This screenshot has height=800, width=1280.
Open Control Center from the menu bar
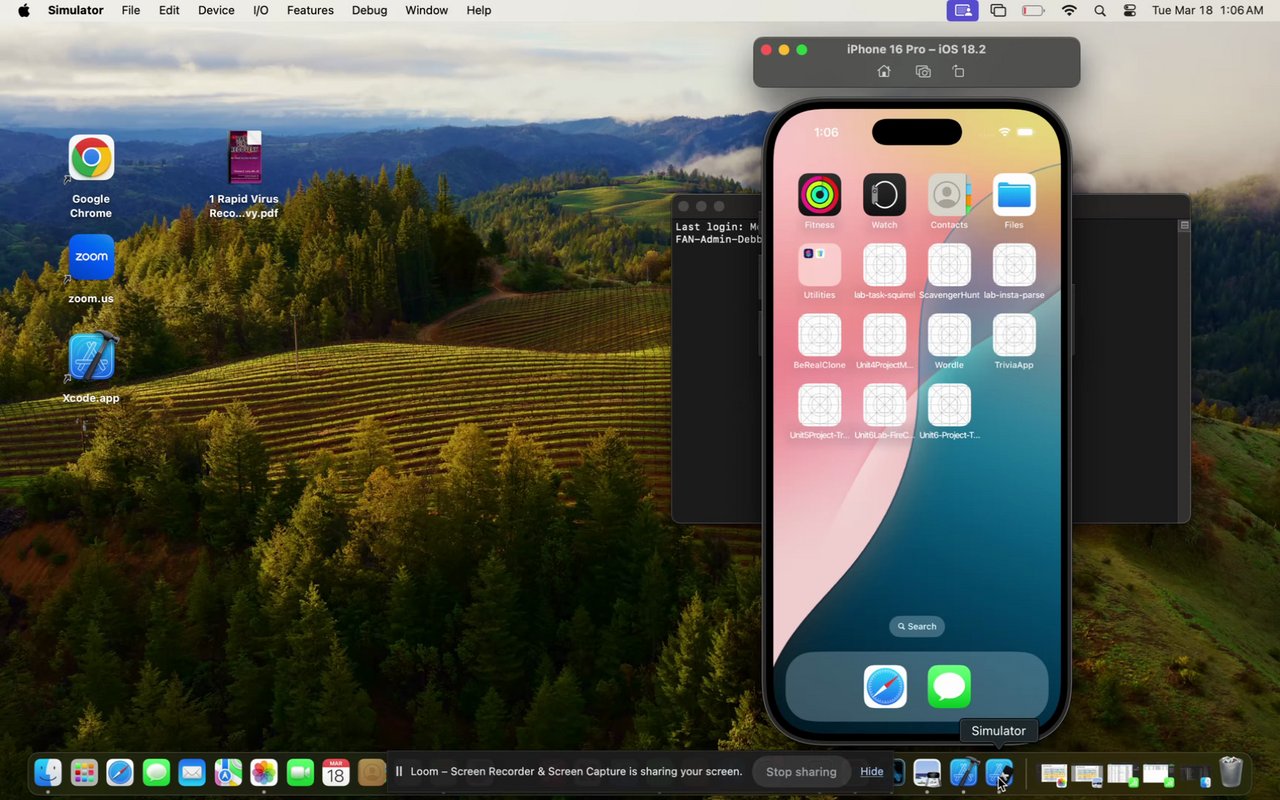point(1130,10)
